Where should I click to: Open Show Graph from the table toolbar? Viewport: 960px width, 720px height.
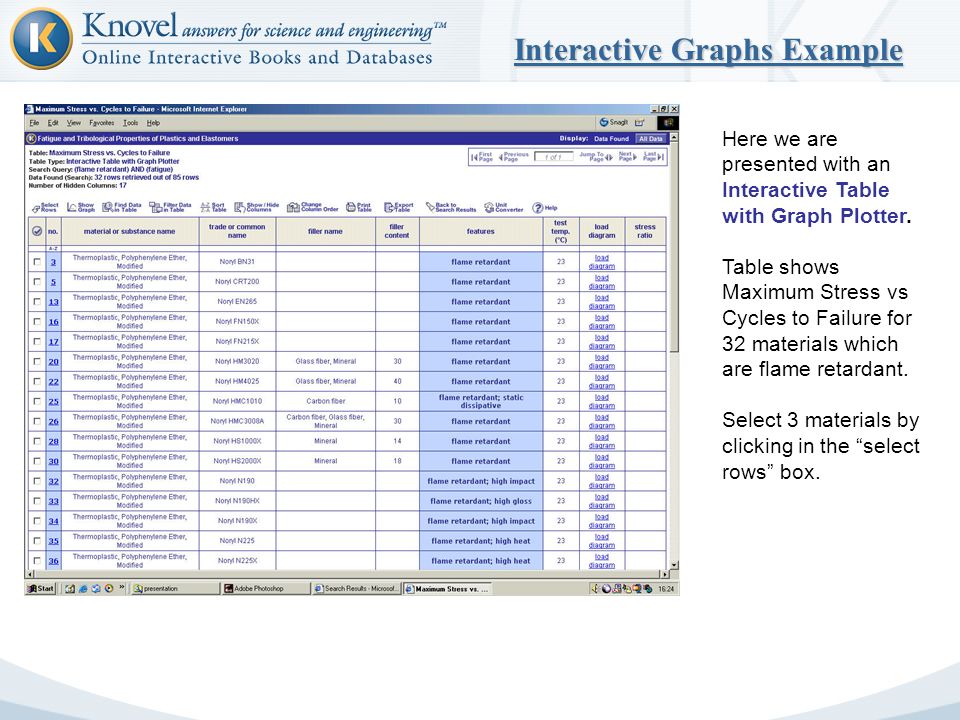coord(81,208)
